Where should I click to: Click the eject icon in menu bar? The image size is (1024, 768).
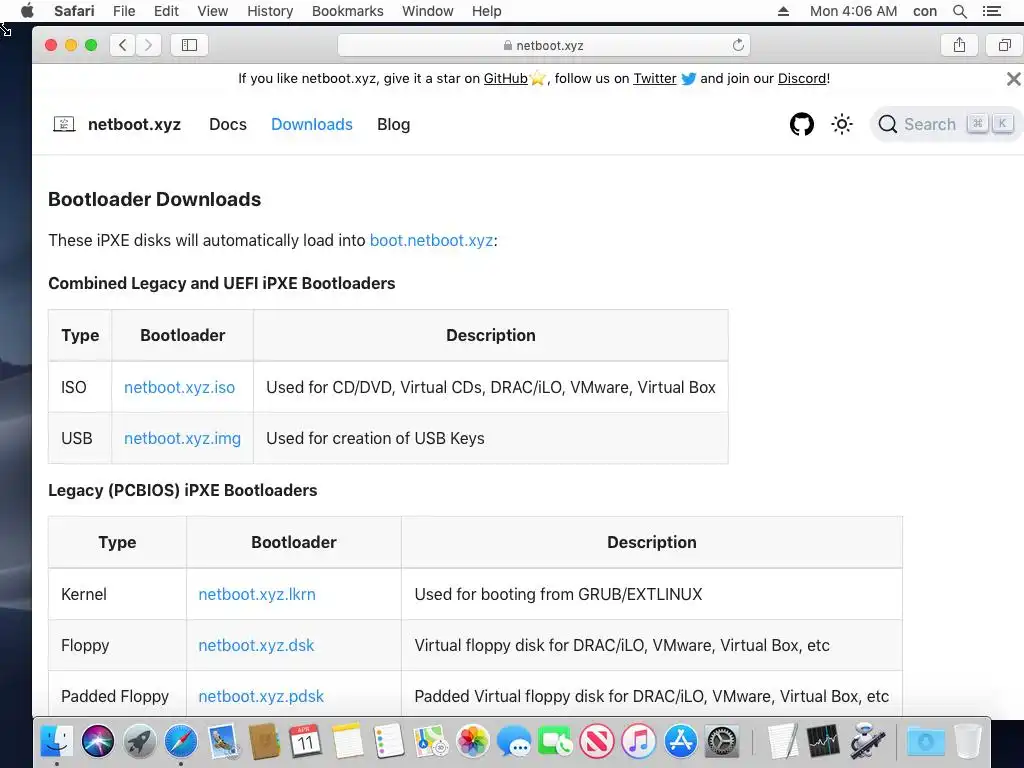(783, 11)
